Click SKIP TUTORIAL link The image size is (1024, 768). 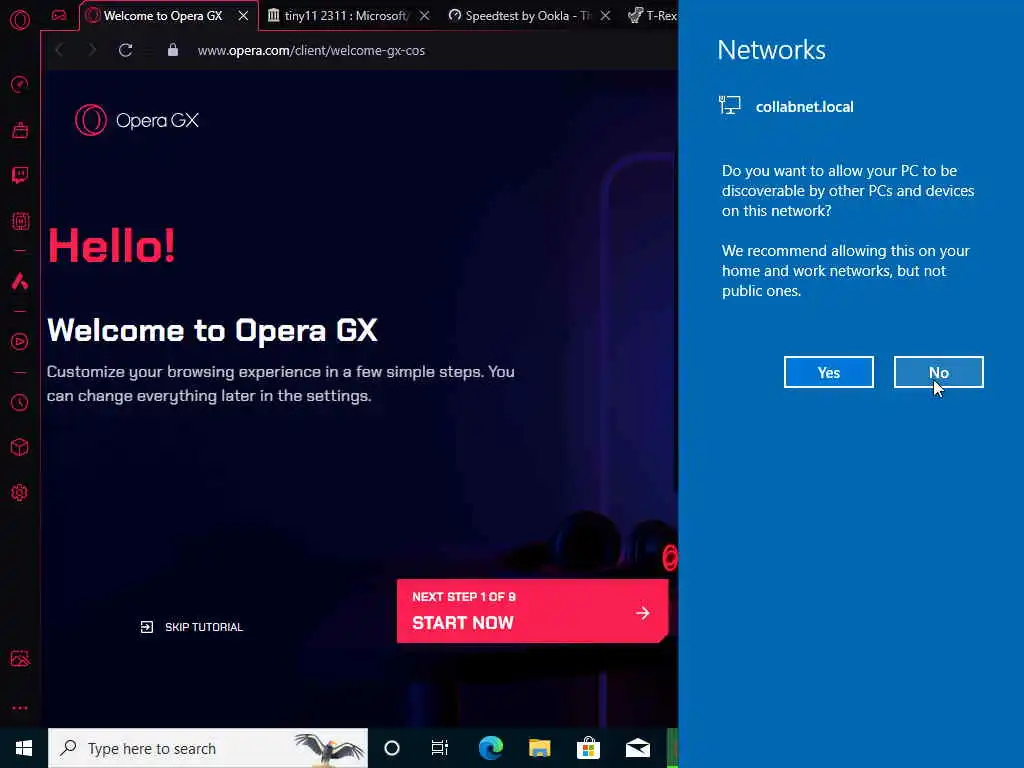[191, 627]
